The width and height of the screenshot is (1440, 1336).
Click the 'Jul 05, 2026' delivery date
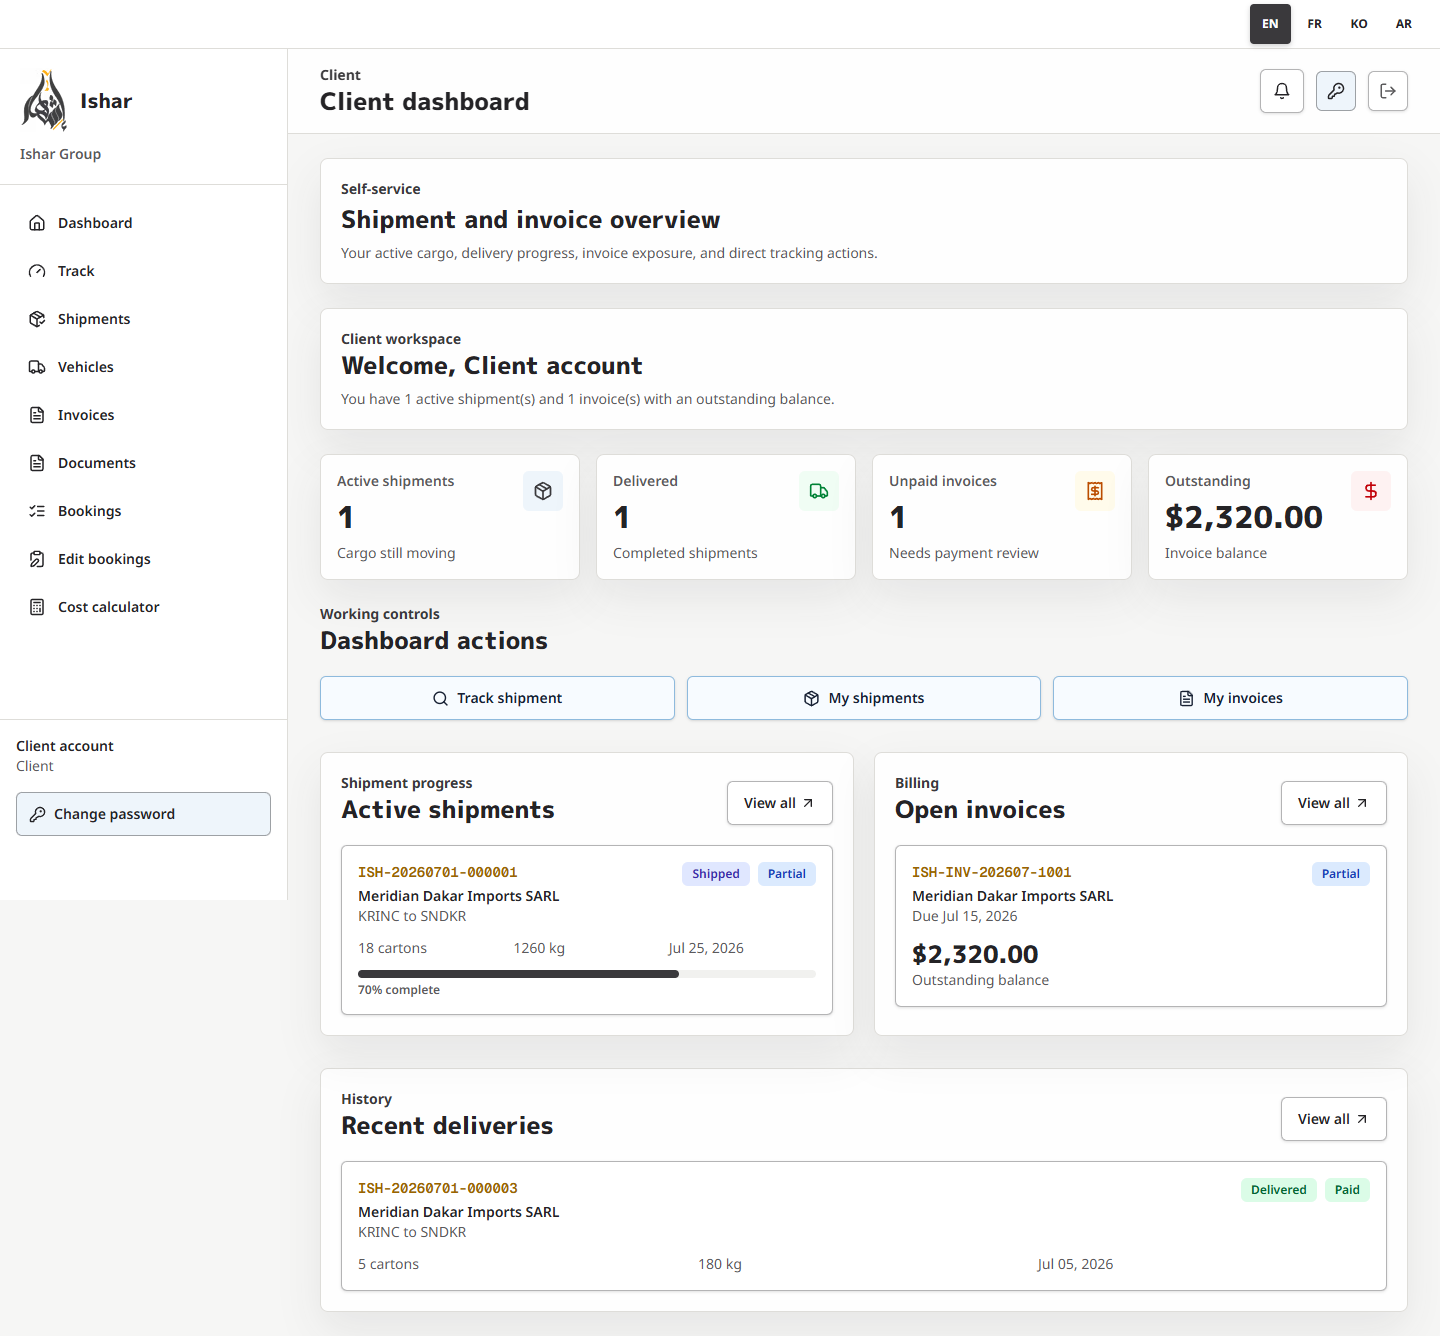click(1075, 1264)
